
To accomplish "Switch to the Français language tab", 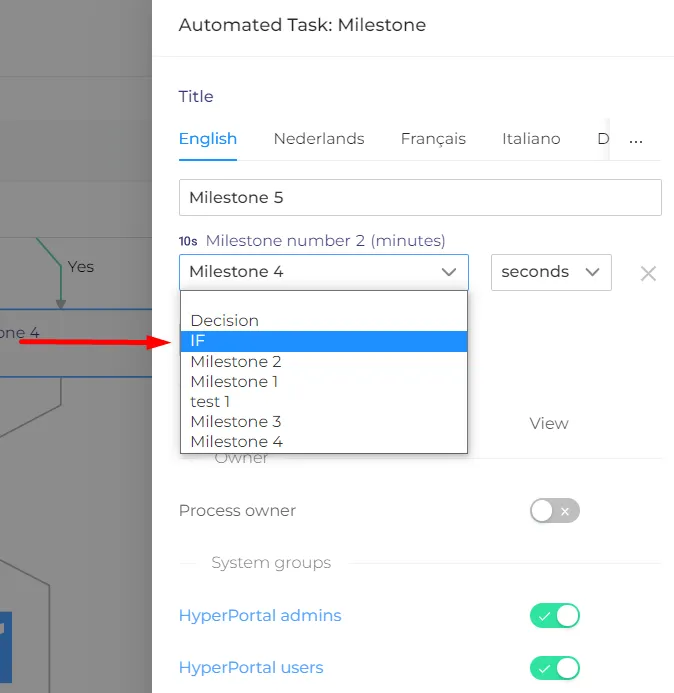I will [433, 139].
